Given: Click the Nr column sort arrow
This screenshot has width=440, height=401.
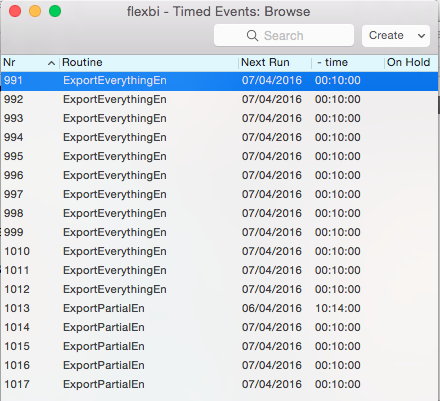Looking at the screenshot, I should coord(51,63).
